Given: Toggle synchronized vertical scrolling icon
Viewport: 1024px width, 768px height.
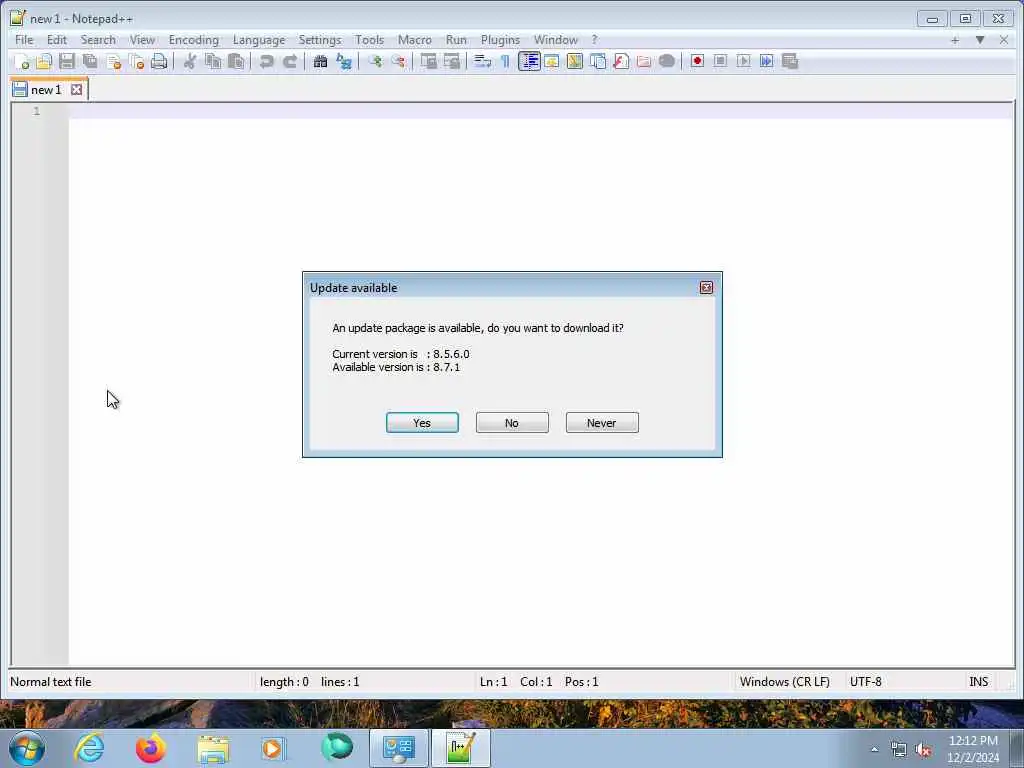Looking at the screenshot, I should (x=428, y=61).
